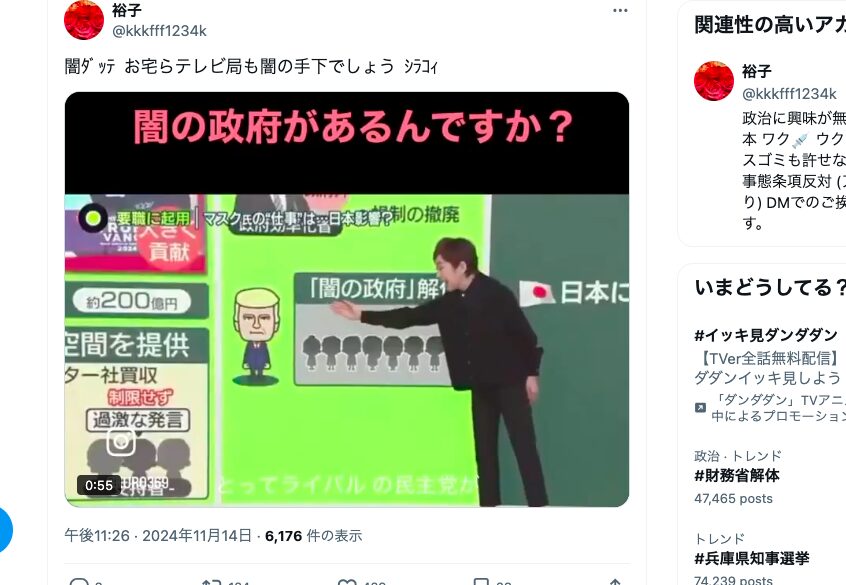Image resolution: width=846 pixels, height=585 pixels.
Task: Open the @kkkfff1234k handle in the tweet header
Action: [159, 31]
